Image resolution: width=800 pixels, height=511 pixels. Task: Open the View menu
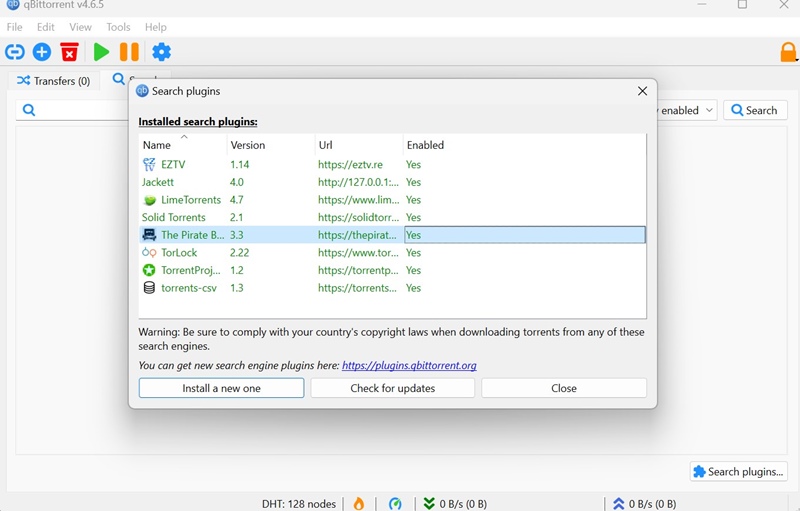pyautogui.click(x=80, y=27)
